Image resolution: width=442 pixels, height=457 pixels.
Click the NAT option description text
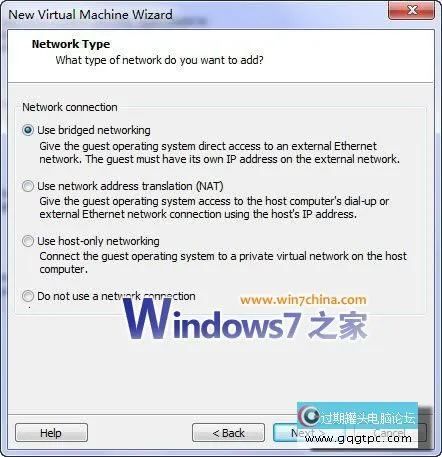tap(214, 208)
